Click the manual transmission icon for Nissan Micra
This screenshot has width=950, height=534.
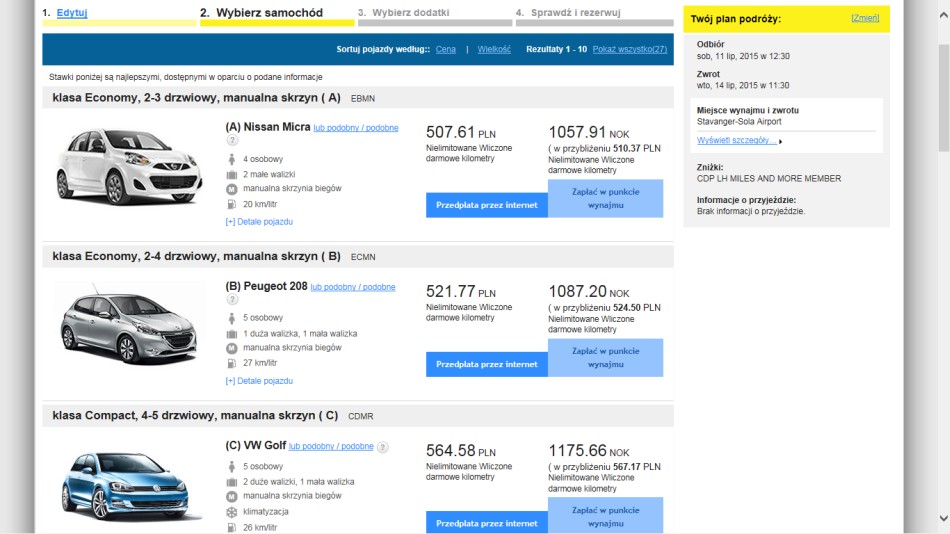(x=231, y=189)
